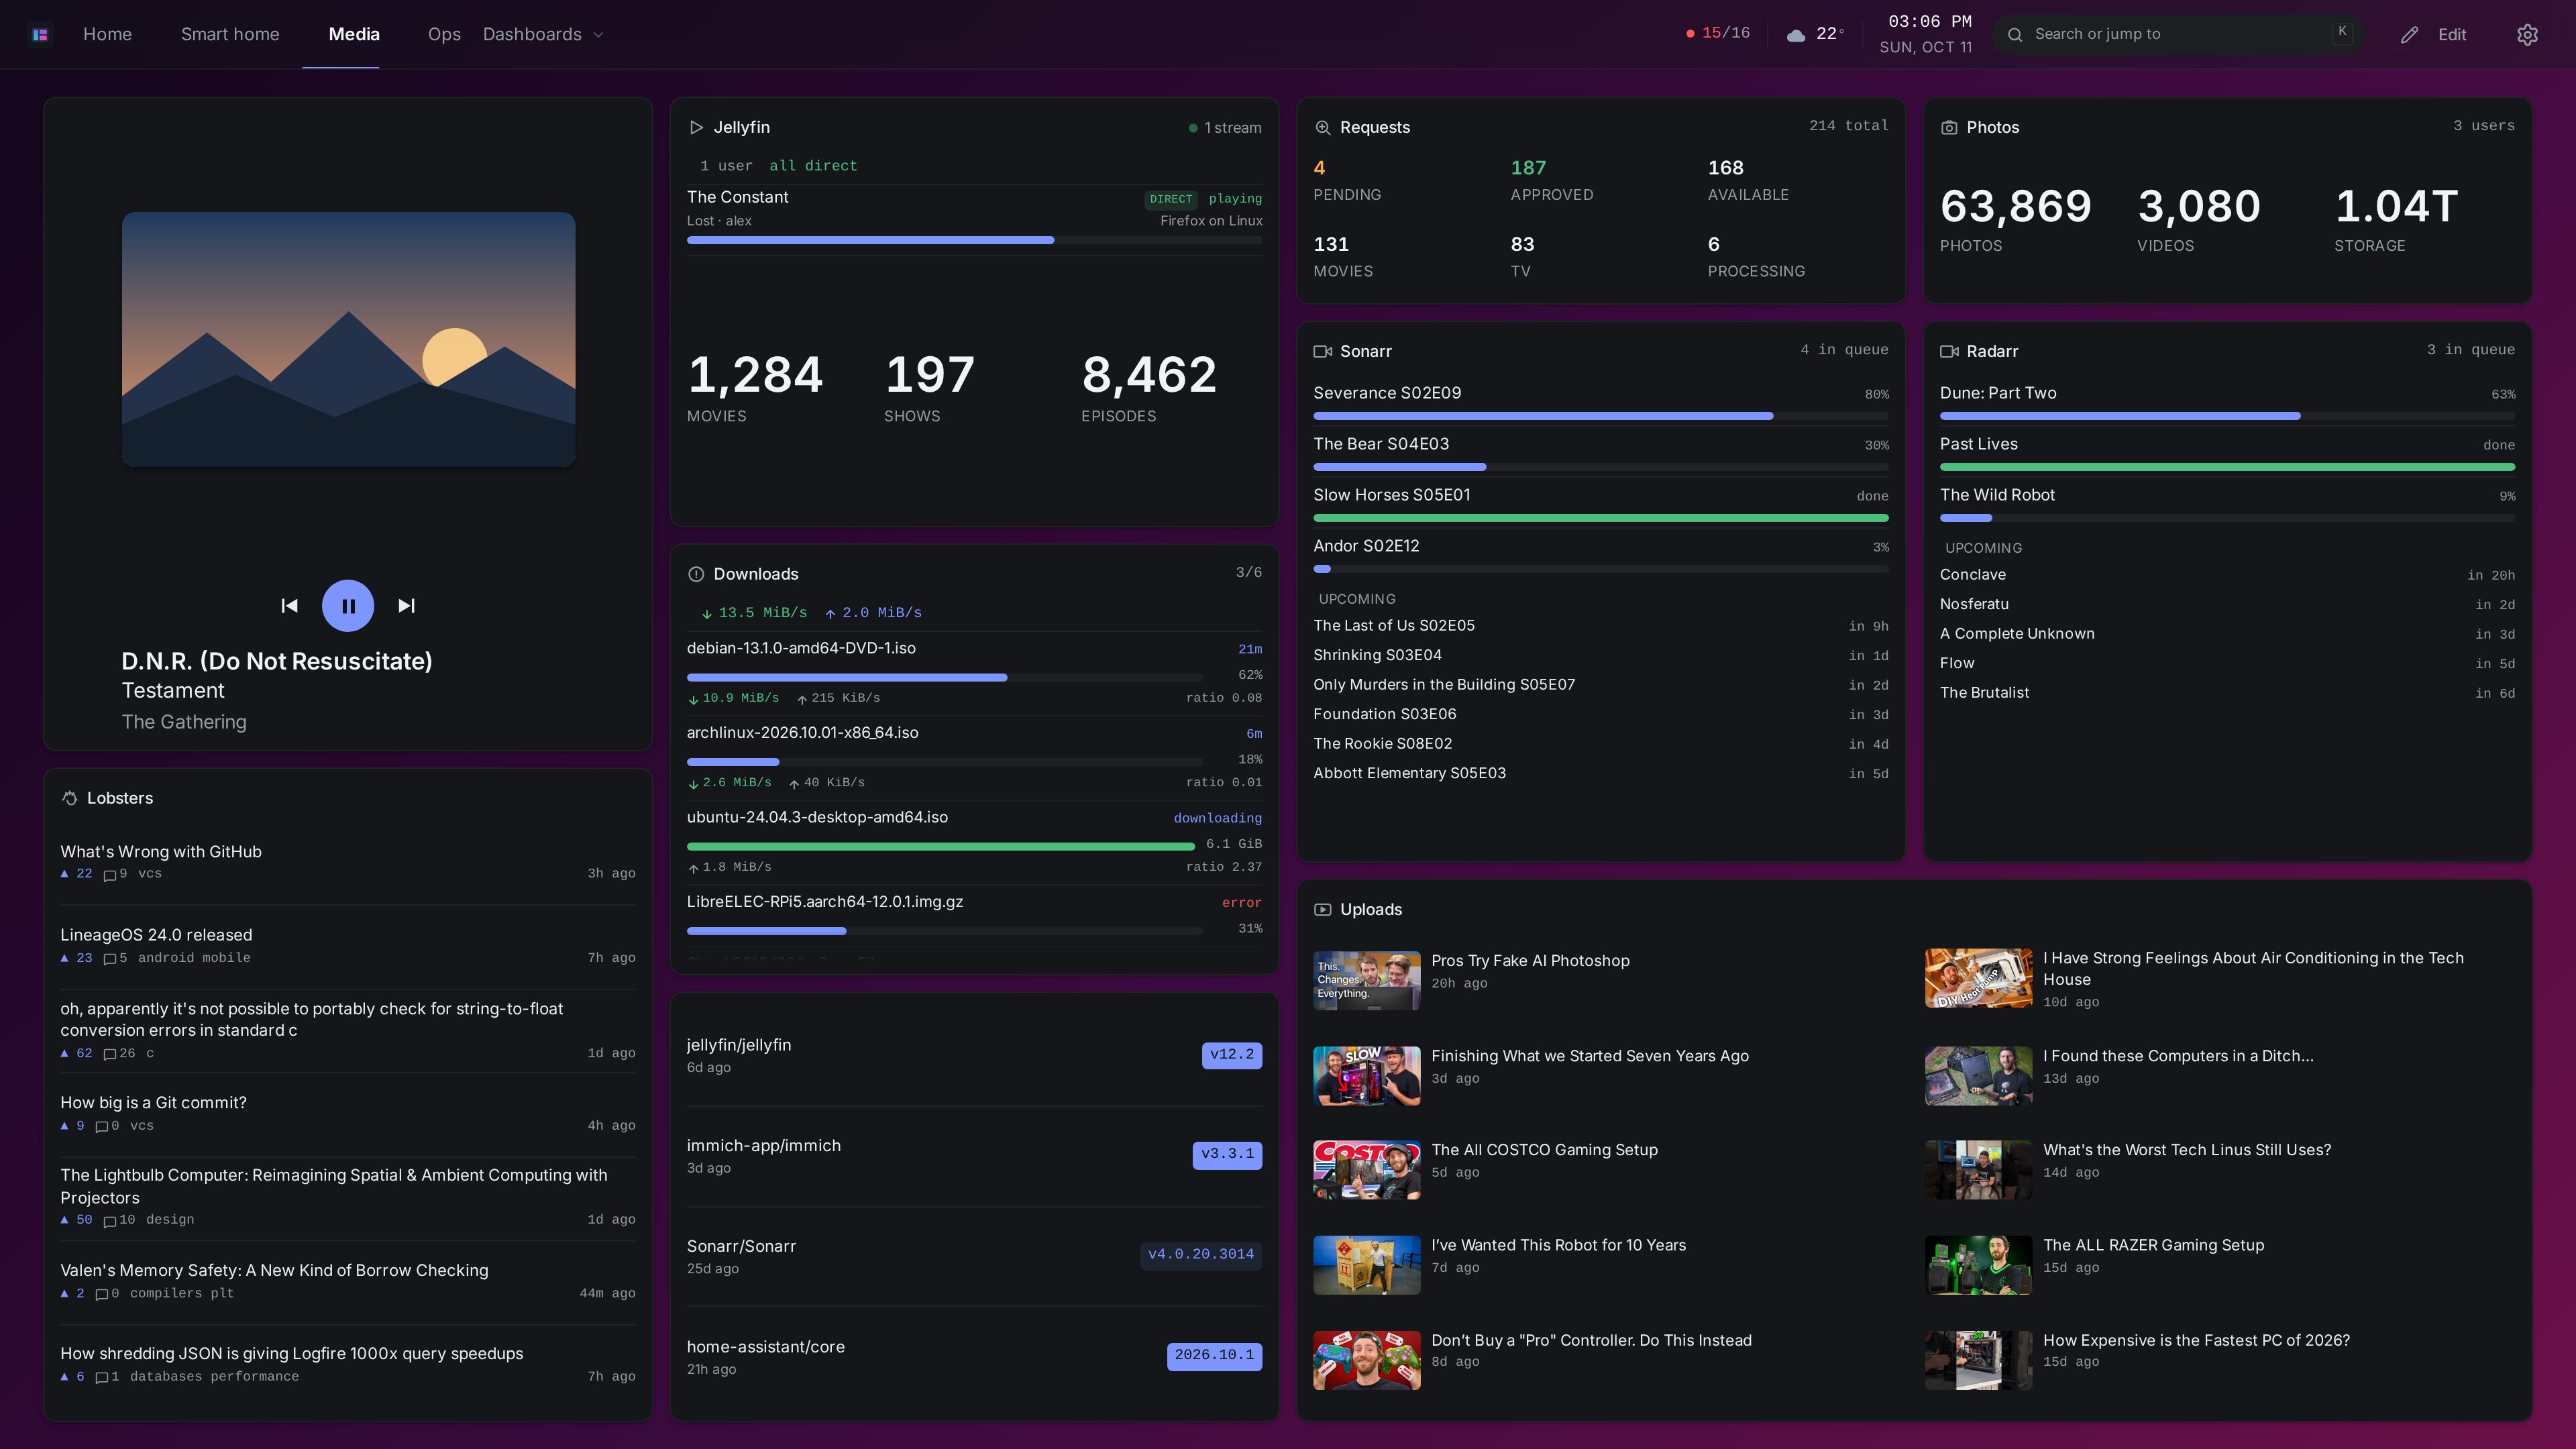Image resolution: width=2576 pixels, height=1449 pixels.
Task: Click the album art thumbnail
Action: point(348,339)
